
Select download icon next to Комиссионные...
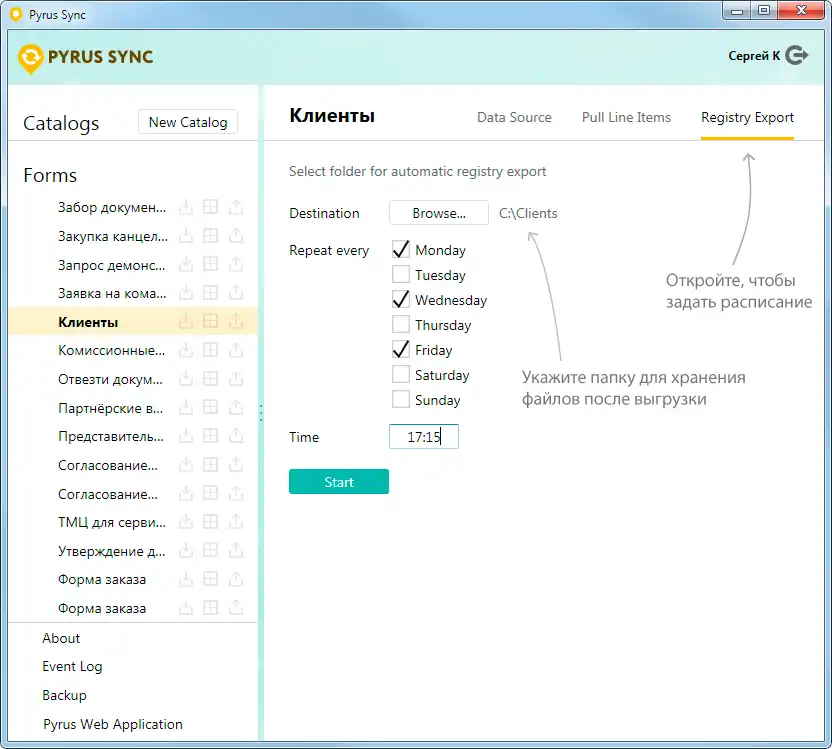point(186,350)
